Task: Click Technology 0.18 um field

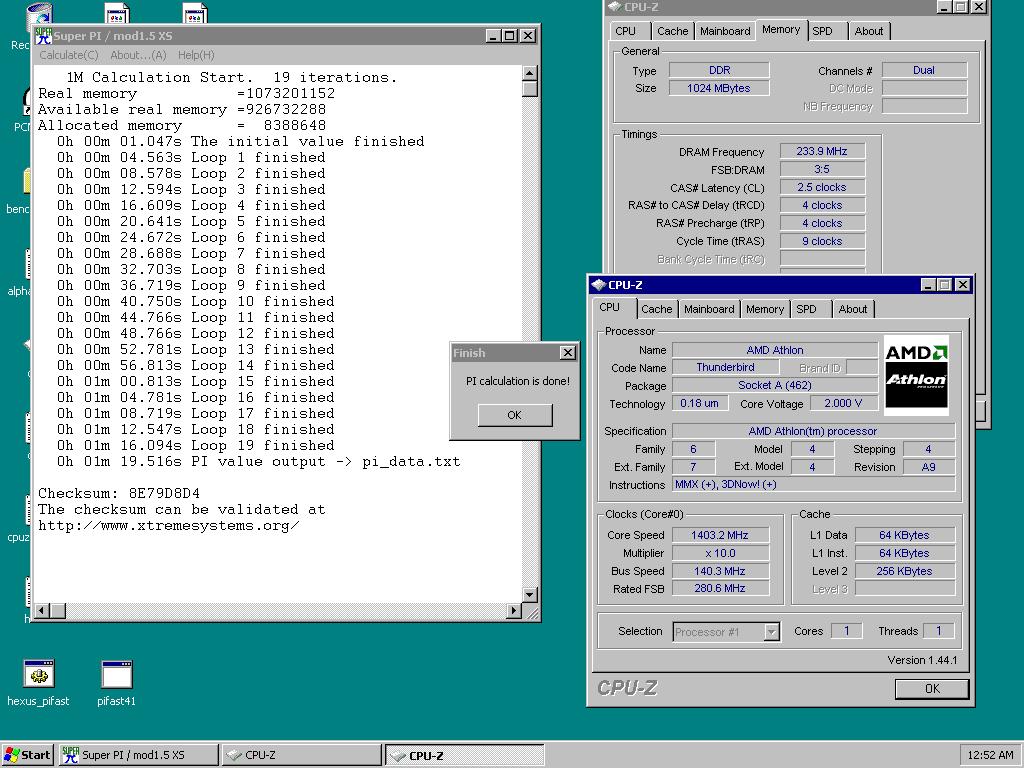Action: [x=699, y=403]
